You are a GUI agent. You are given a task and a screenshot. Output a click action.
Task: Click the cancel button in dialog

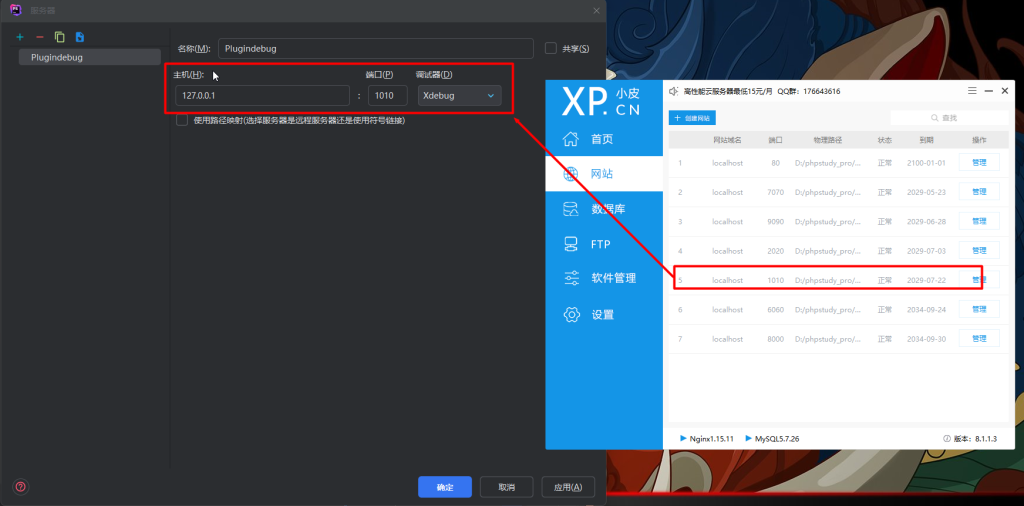tap(507, 487)
